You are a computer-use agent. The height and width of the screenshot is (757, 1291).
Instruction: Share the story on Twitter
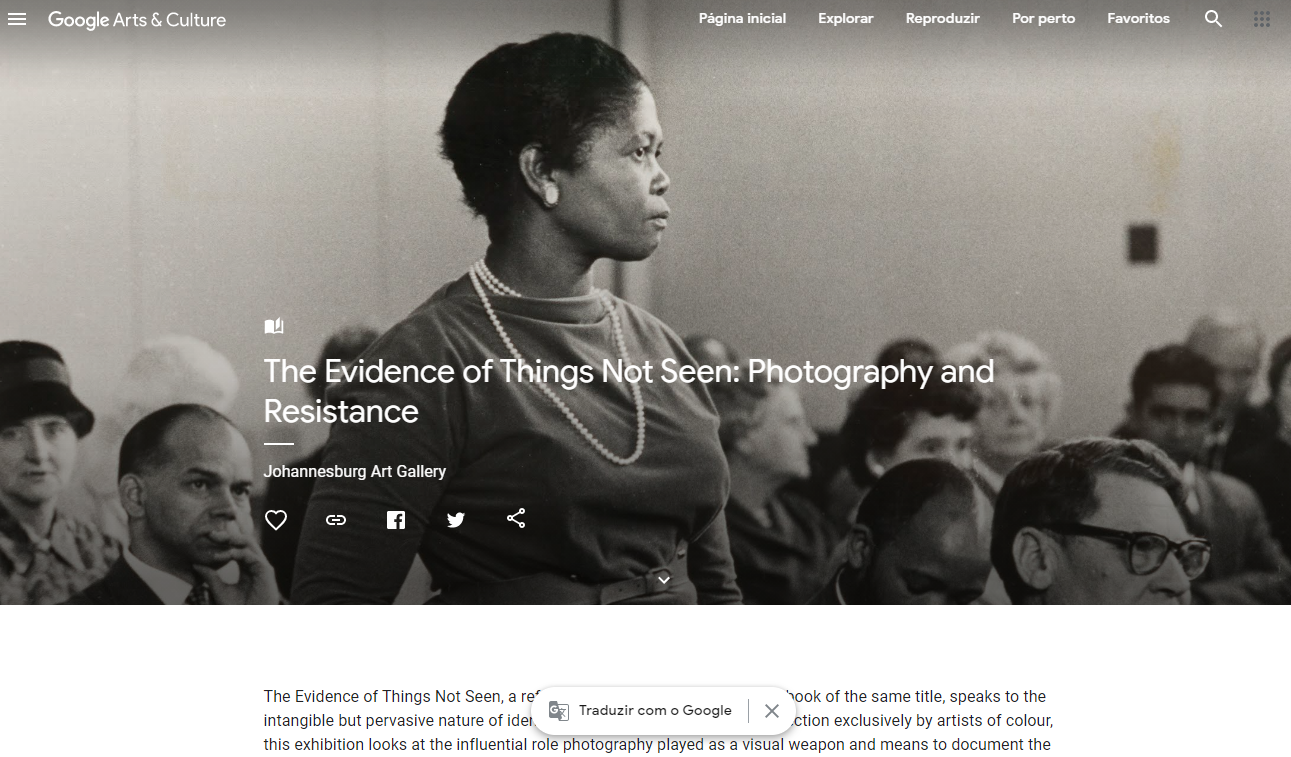pos(456,520)
